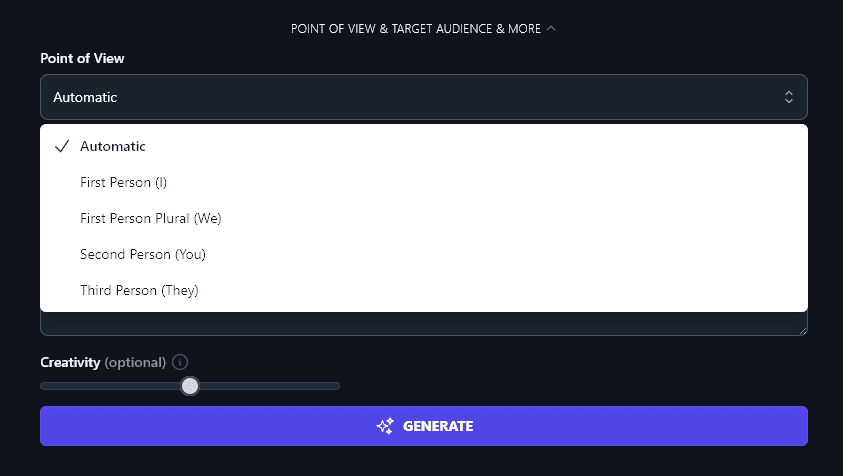Click the info icon next to Creativity
This screenshot has width=843, height=476.
180,362
